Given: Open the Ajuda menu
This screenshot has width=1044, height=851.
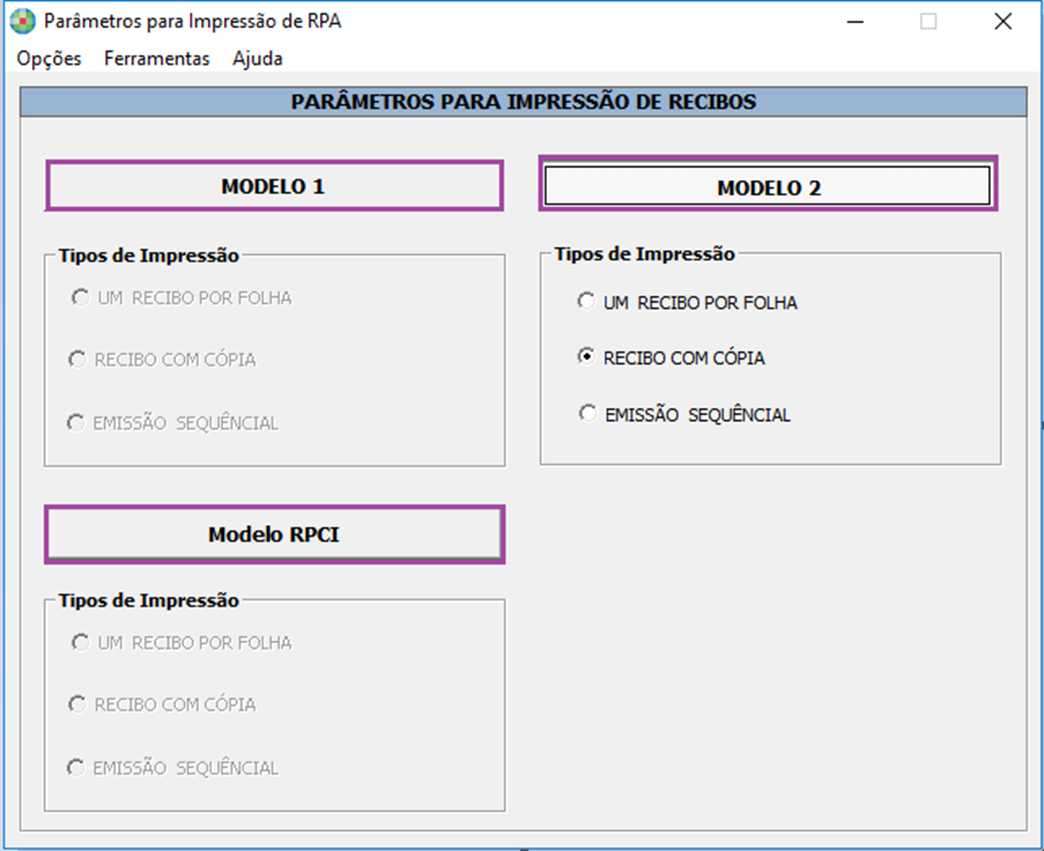Looking at the screenshot, I should 258,59.
